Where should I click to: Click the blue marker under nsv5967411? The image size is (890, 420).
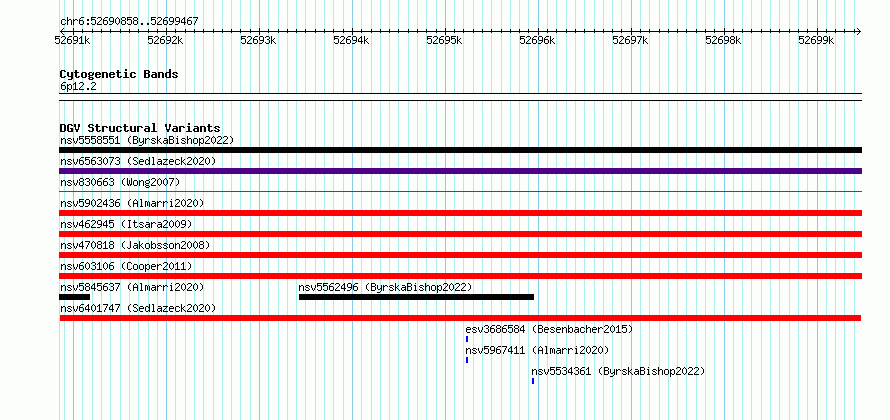point(467,360)
